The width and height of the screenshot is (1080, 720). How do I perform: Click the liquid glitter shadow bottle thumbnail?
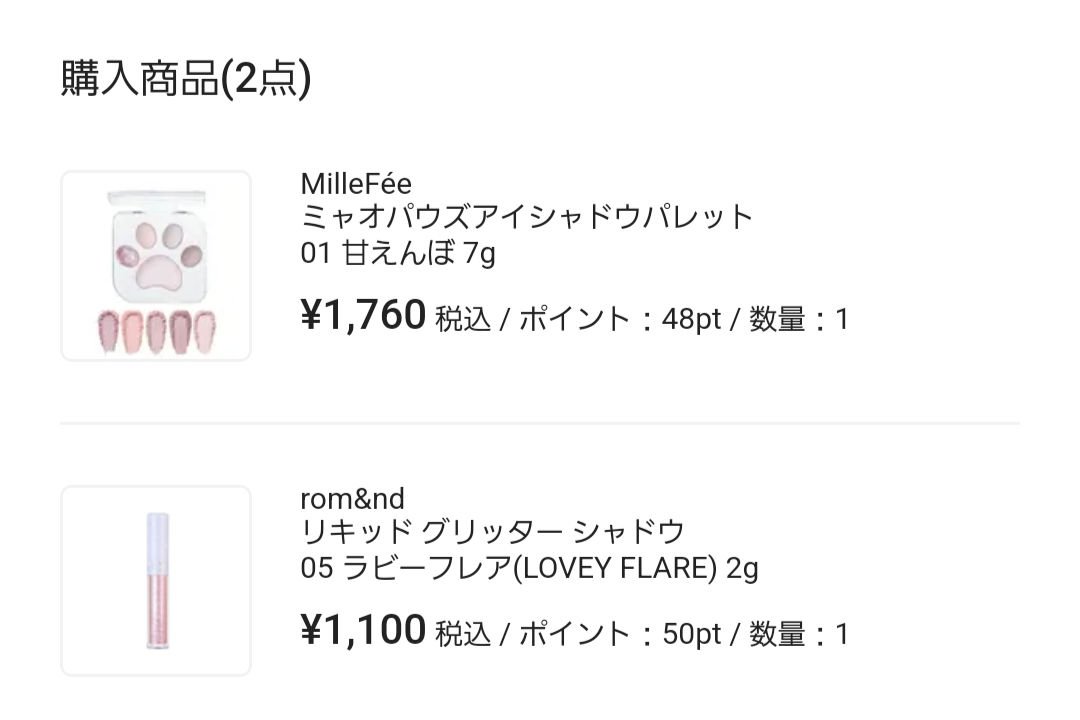pos(155,580)
